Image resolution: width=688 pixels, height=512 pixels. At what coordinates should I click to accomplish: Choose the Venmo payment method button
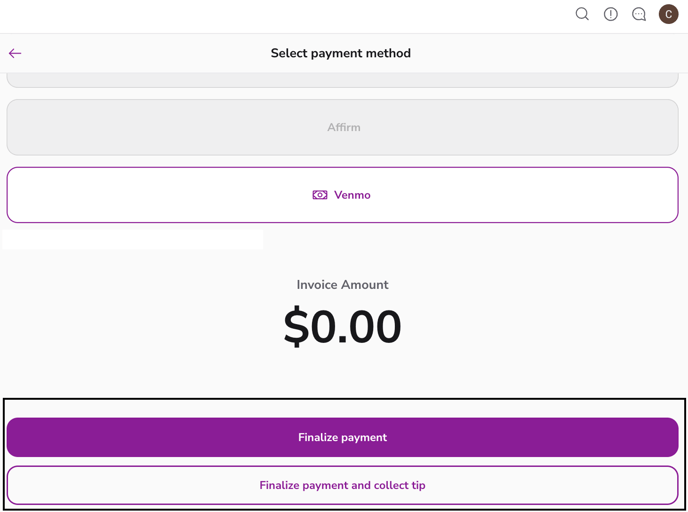click(x=500, y=195)
